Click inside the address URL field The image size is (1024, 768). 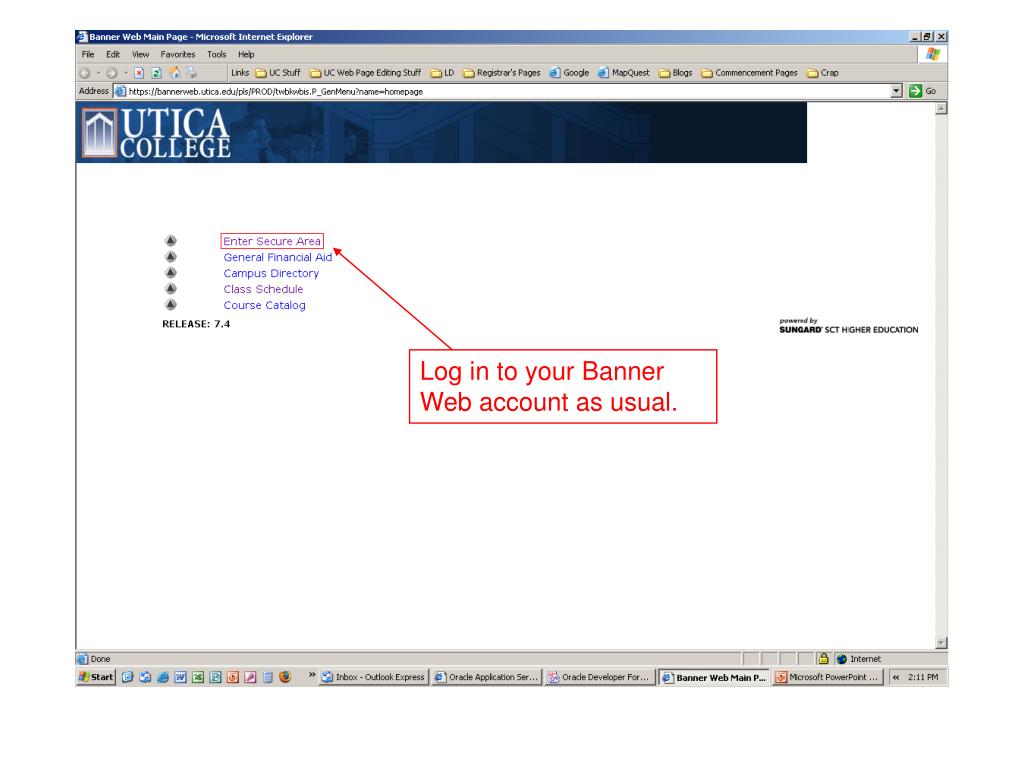pyautogui.click(x=503, y=91)
